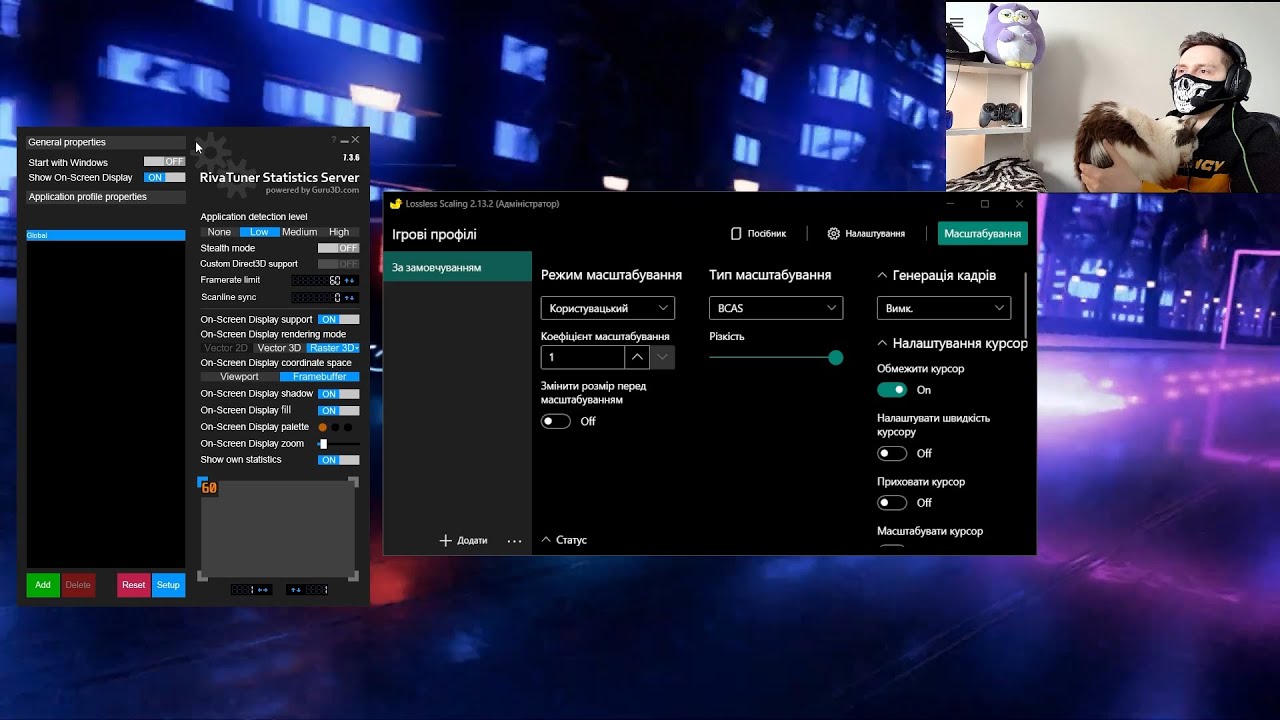Enable Налаштувати швидкість курсору toggle
The height and width of the screenshot is (720, 1280).
[892, 453]
